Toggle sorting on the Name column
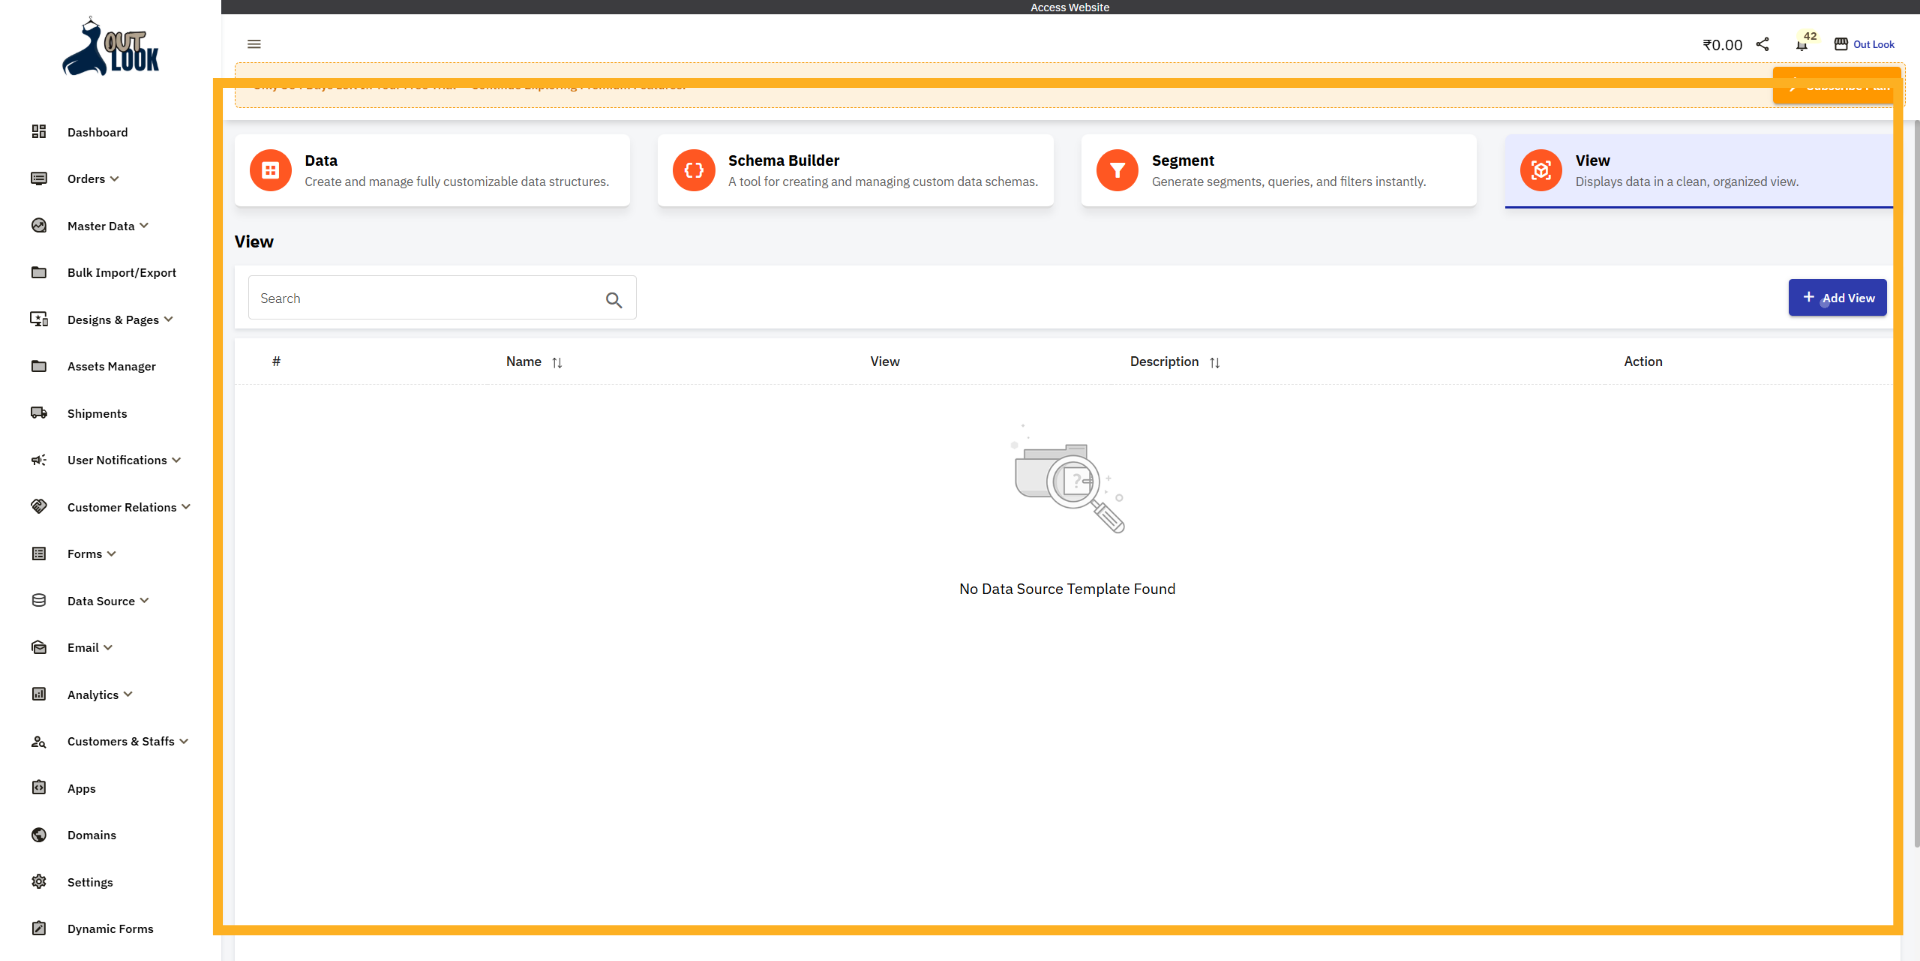 click(557, 362)
